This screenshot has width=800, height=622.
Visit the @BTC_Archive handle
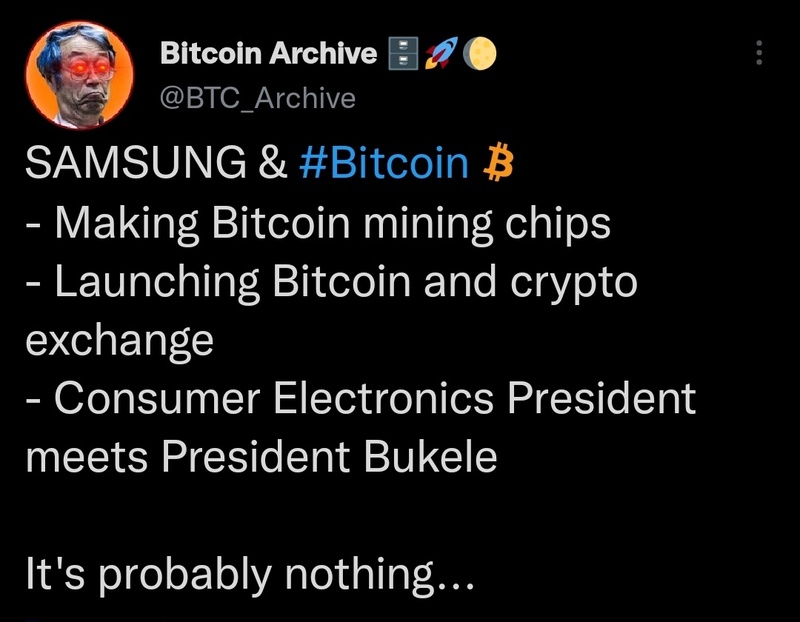point(257,97)
